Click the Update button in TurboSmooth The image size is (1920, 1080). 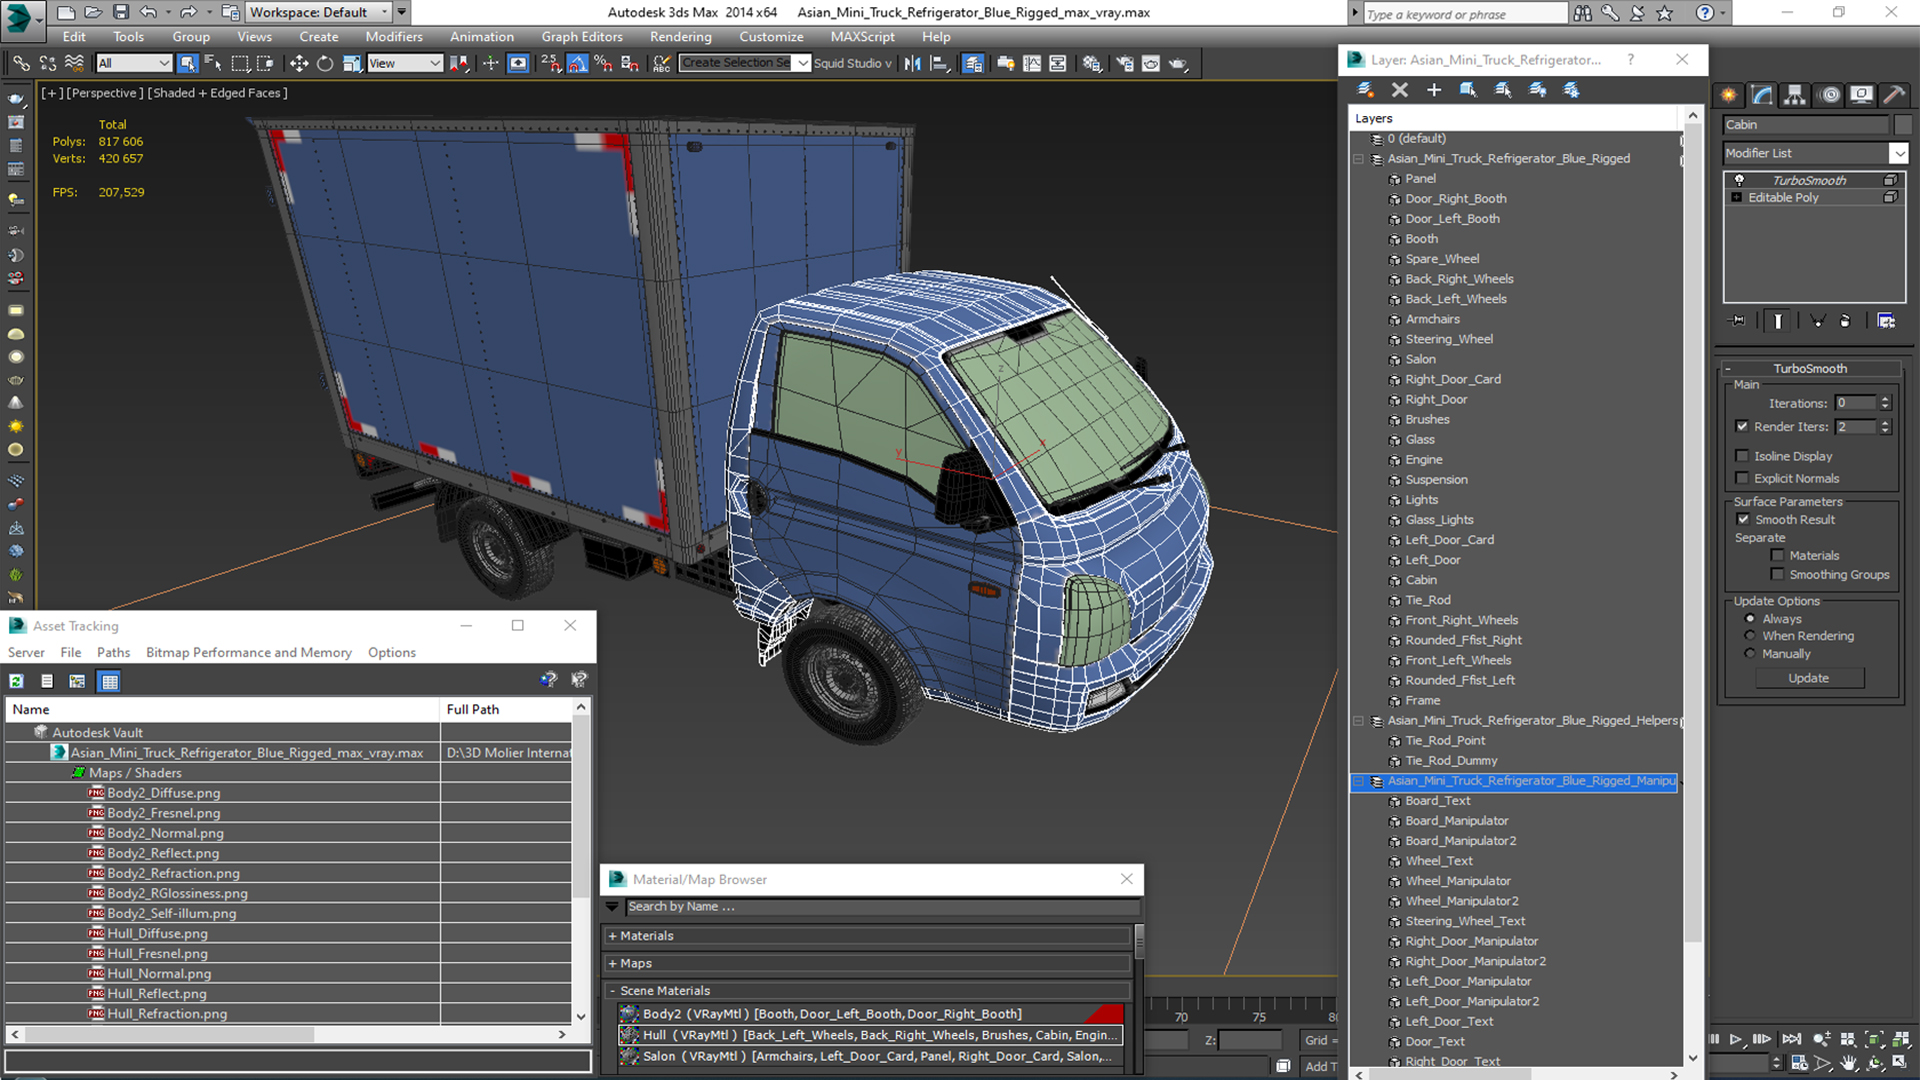click(1809, 678)
